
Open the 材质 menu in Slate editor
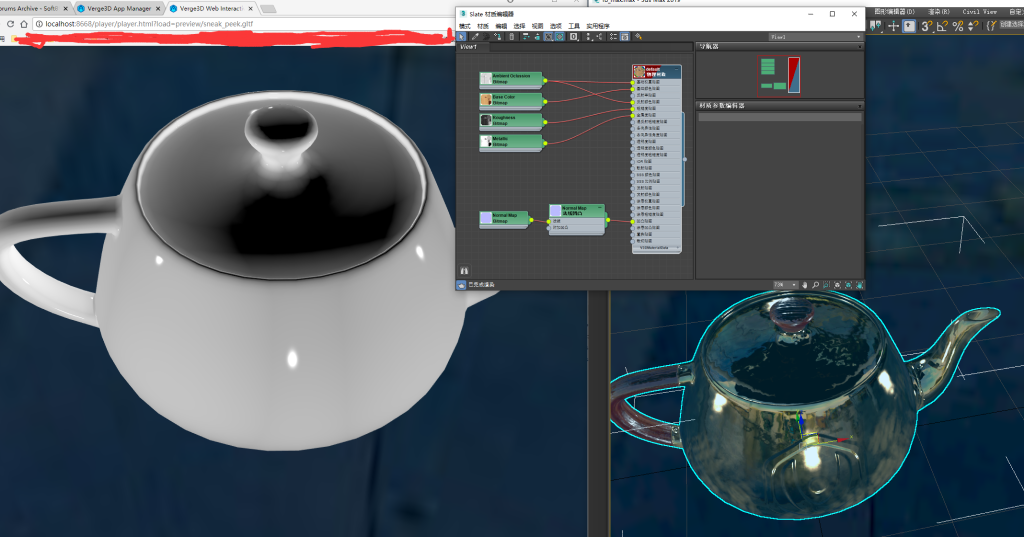tap(483, 26)
